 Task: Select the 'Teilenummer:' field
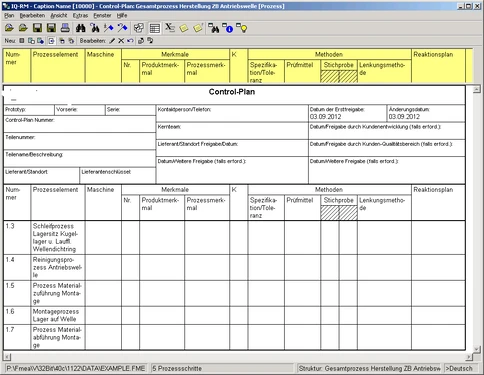(80, 142)
